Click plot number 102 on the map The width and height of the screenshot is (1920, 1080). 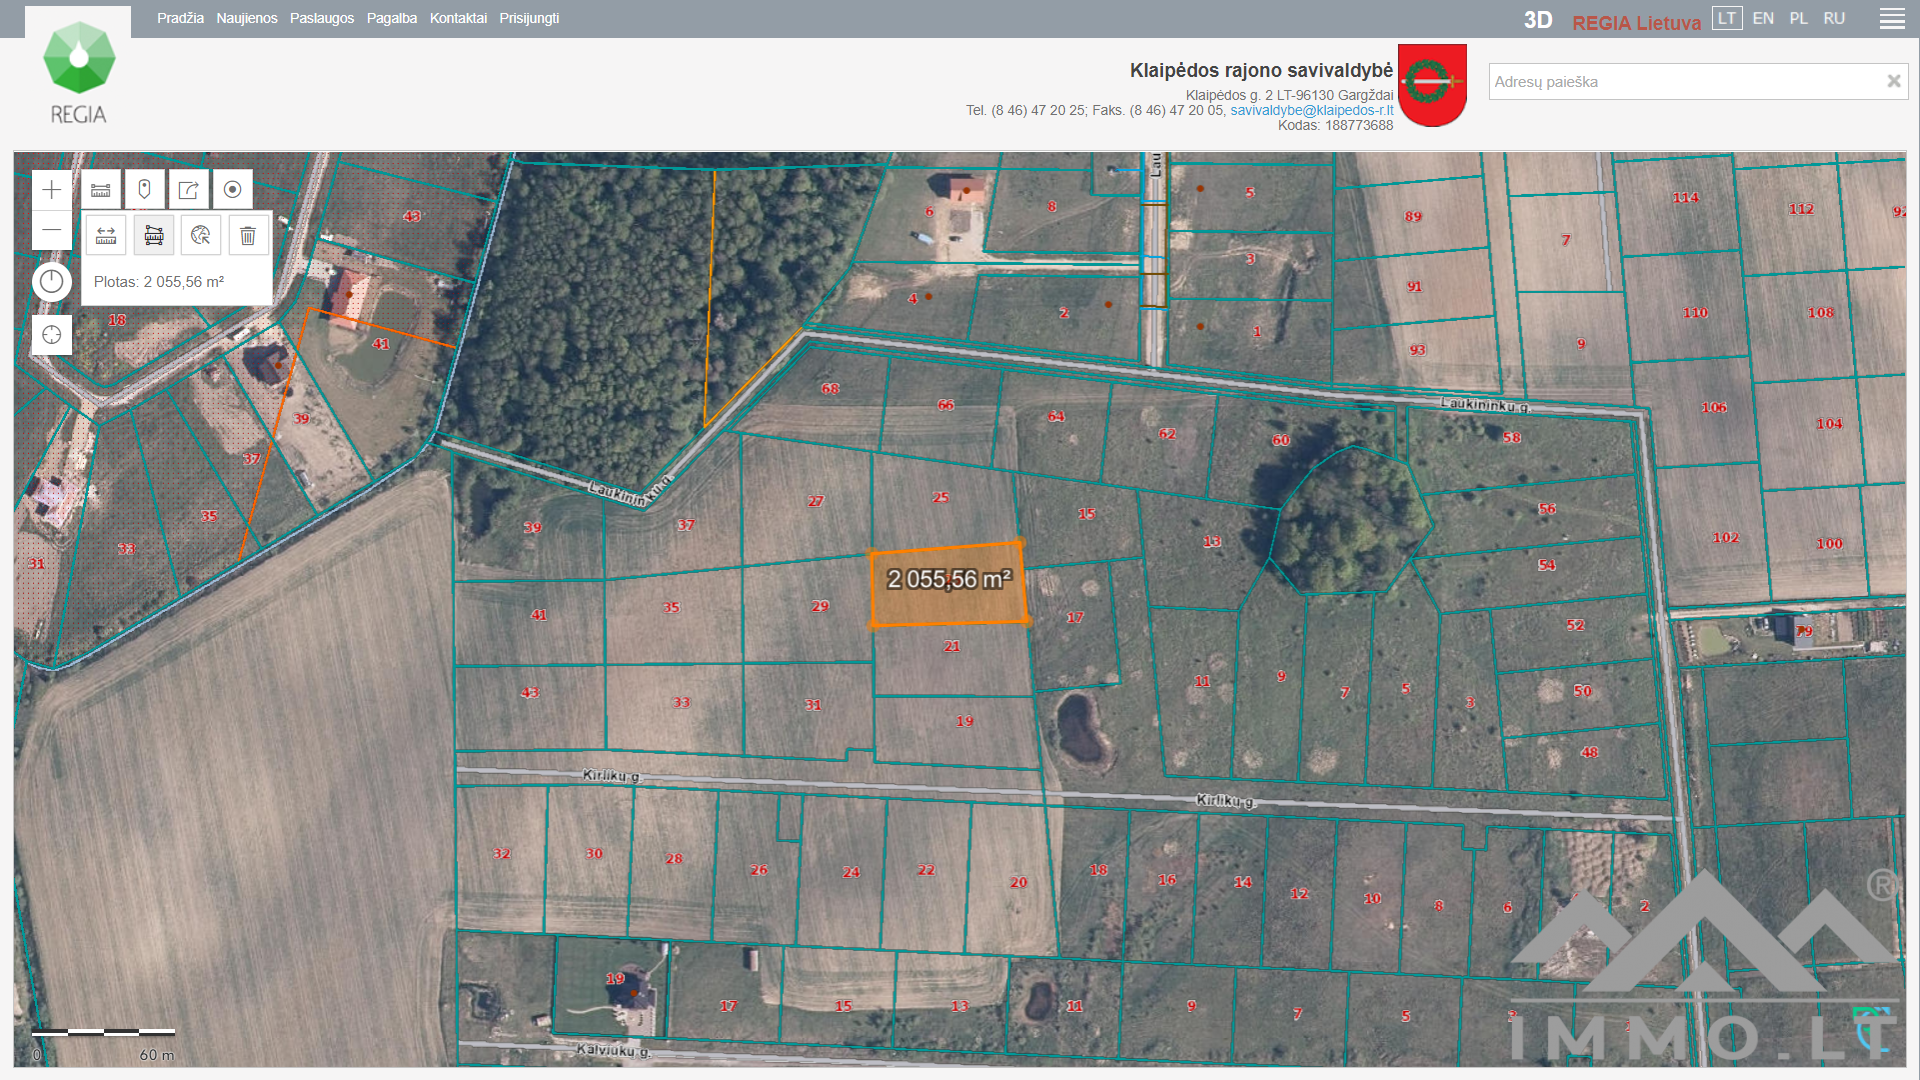[1725, 538]
